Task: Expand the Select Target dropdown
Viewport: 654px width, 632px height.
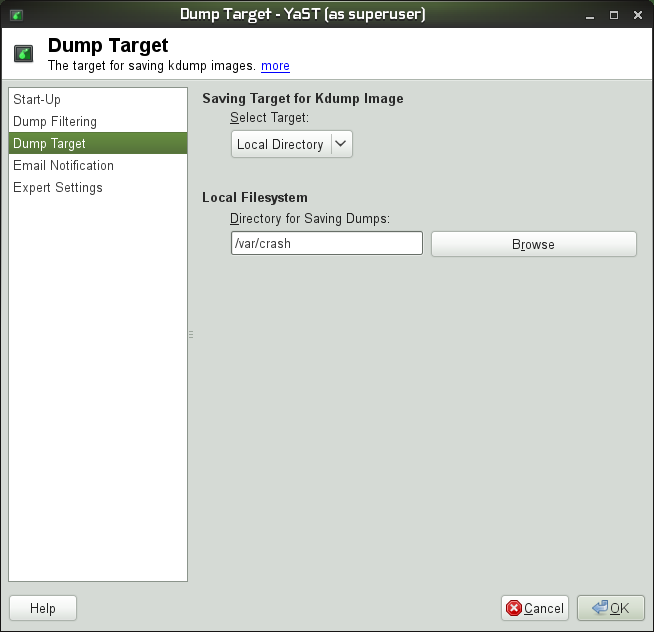Action: coord(292,144)
